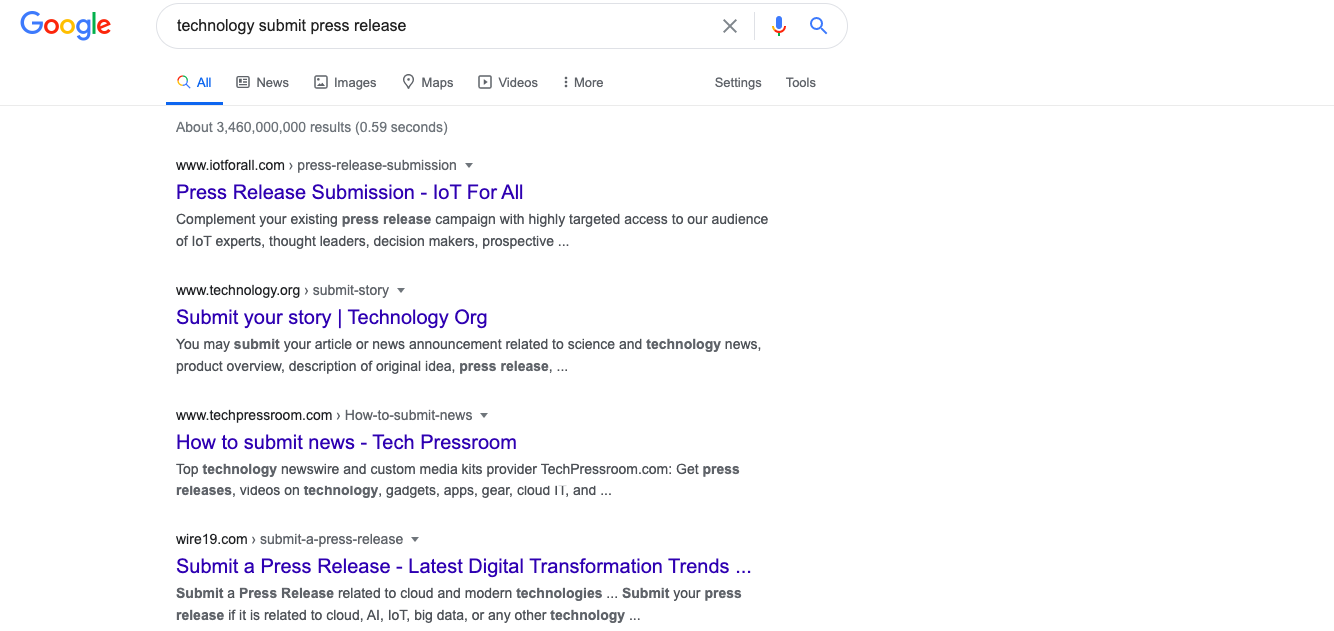Open search Settings
This screenshot has width=1334, height=631.
pyautogui.click(x=738, y=83)
